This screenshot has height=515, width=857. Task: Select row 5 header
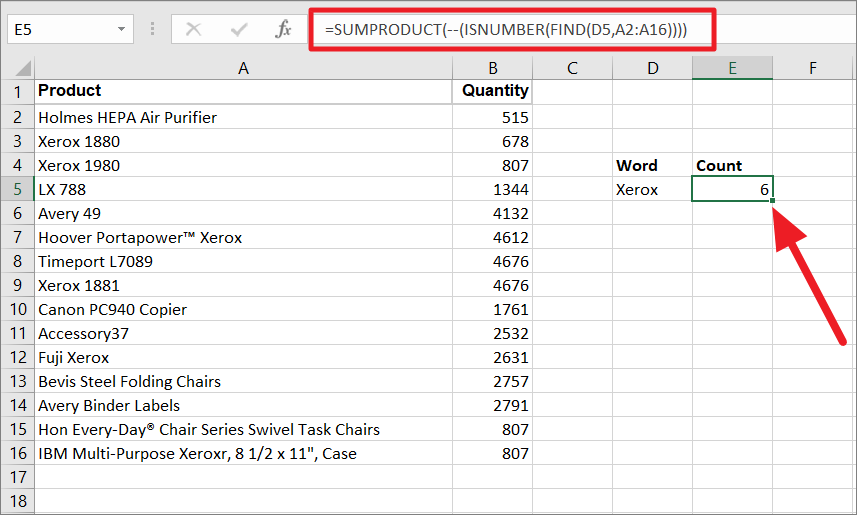pyautogui.click(x=17, y=189)
